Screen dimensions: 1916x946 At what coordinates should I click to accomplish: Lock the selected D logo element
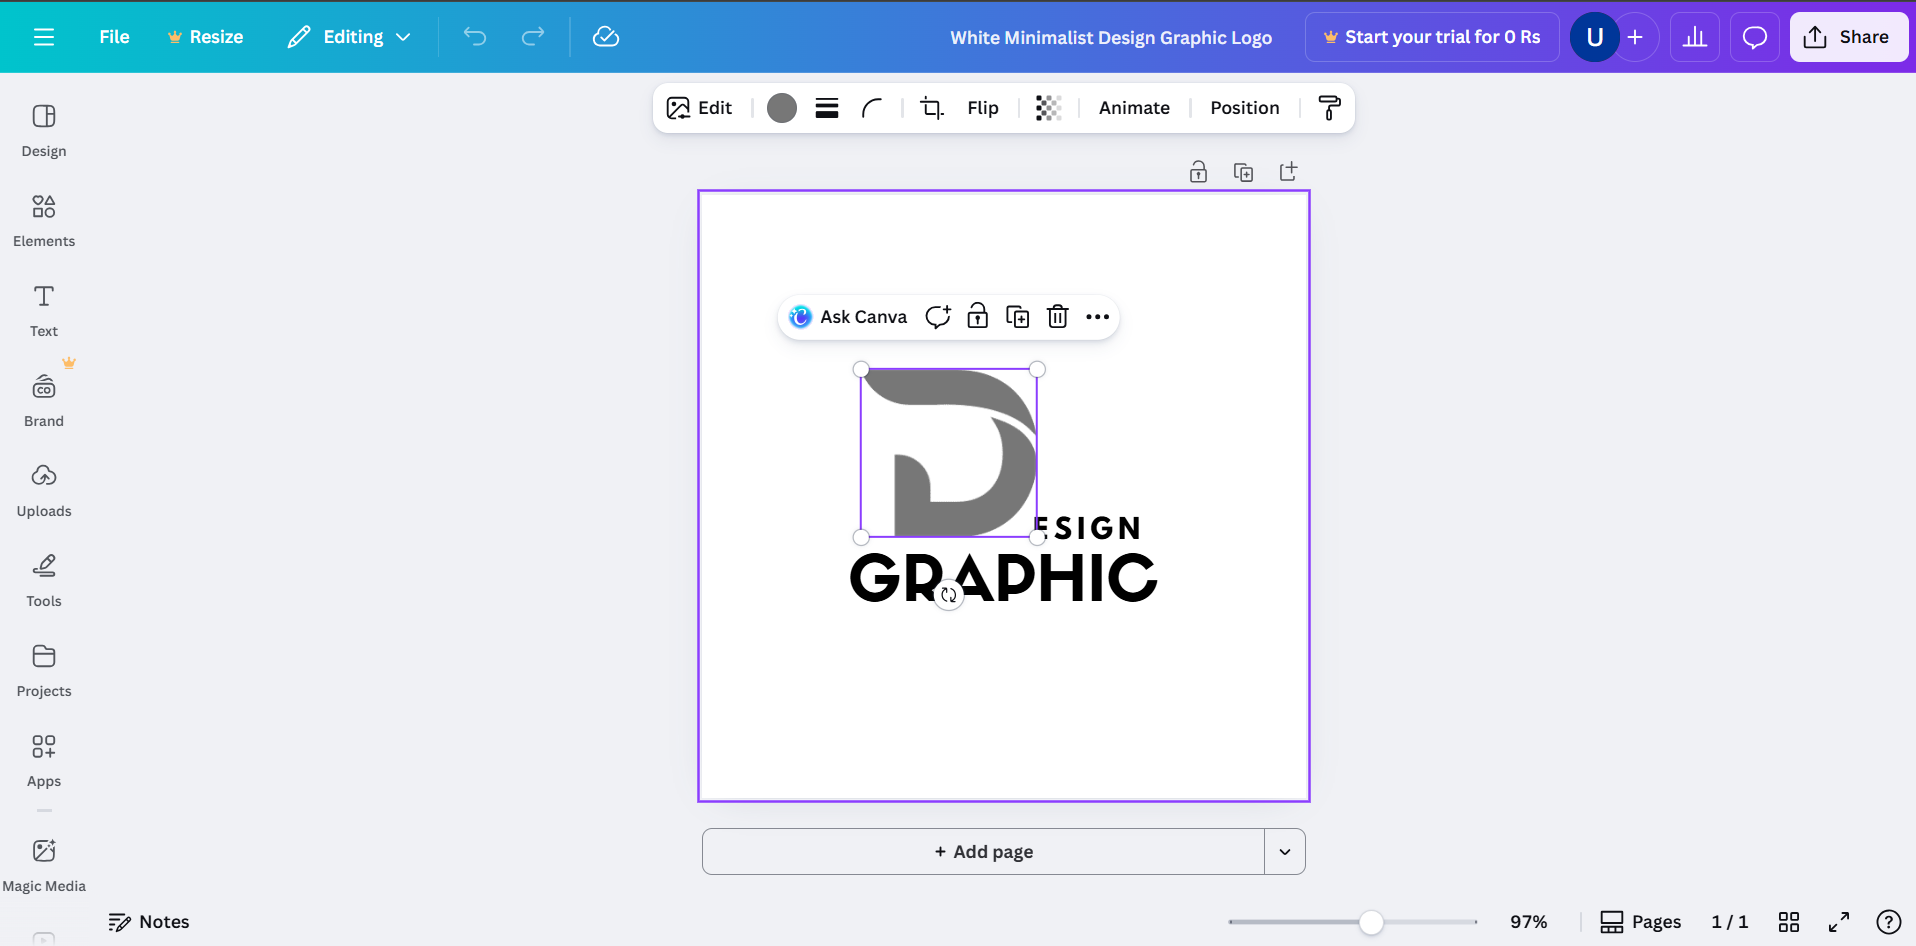click(x=977, y=316)
